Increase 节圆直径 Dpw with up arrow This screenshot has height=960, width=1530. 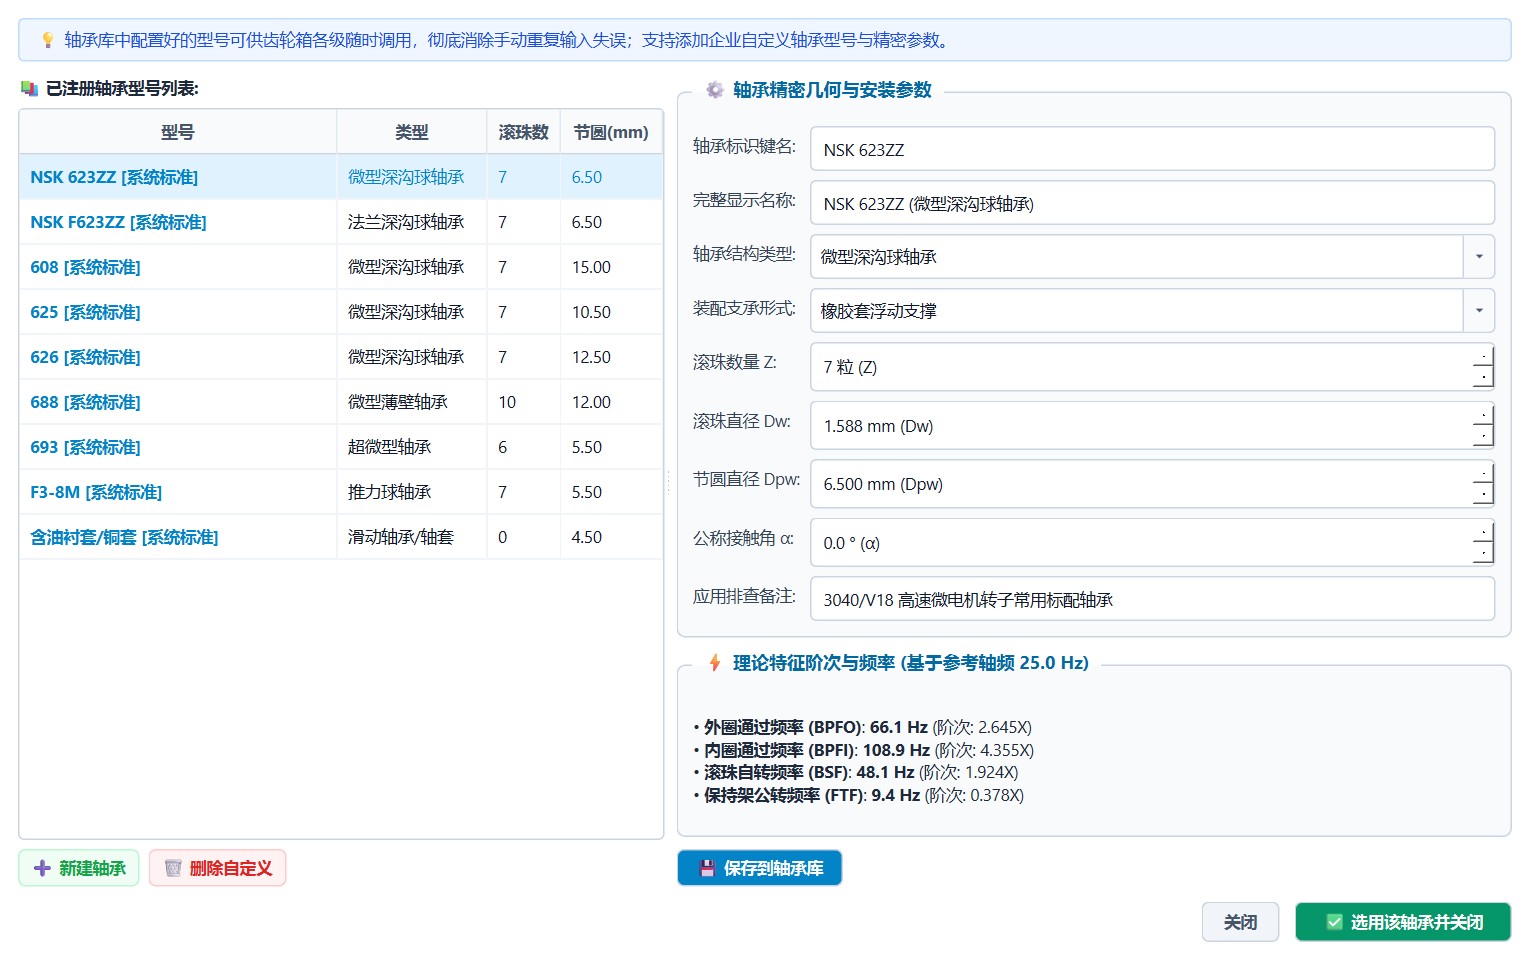(1483, 473)
